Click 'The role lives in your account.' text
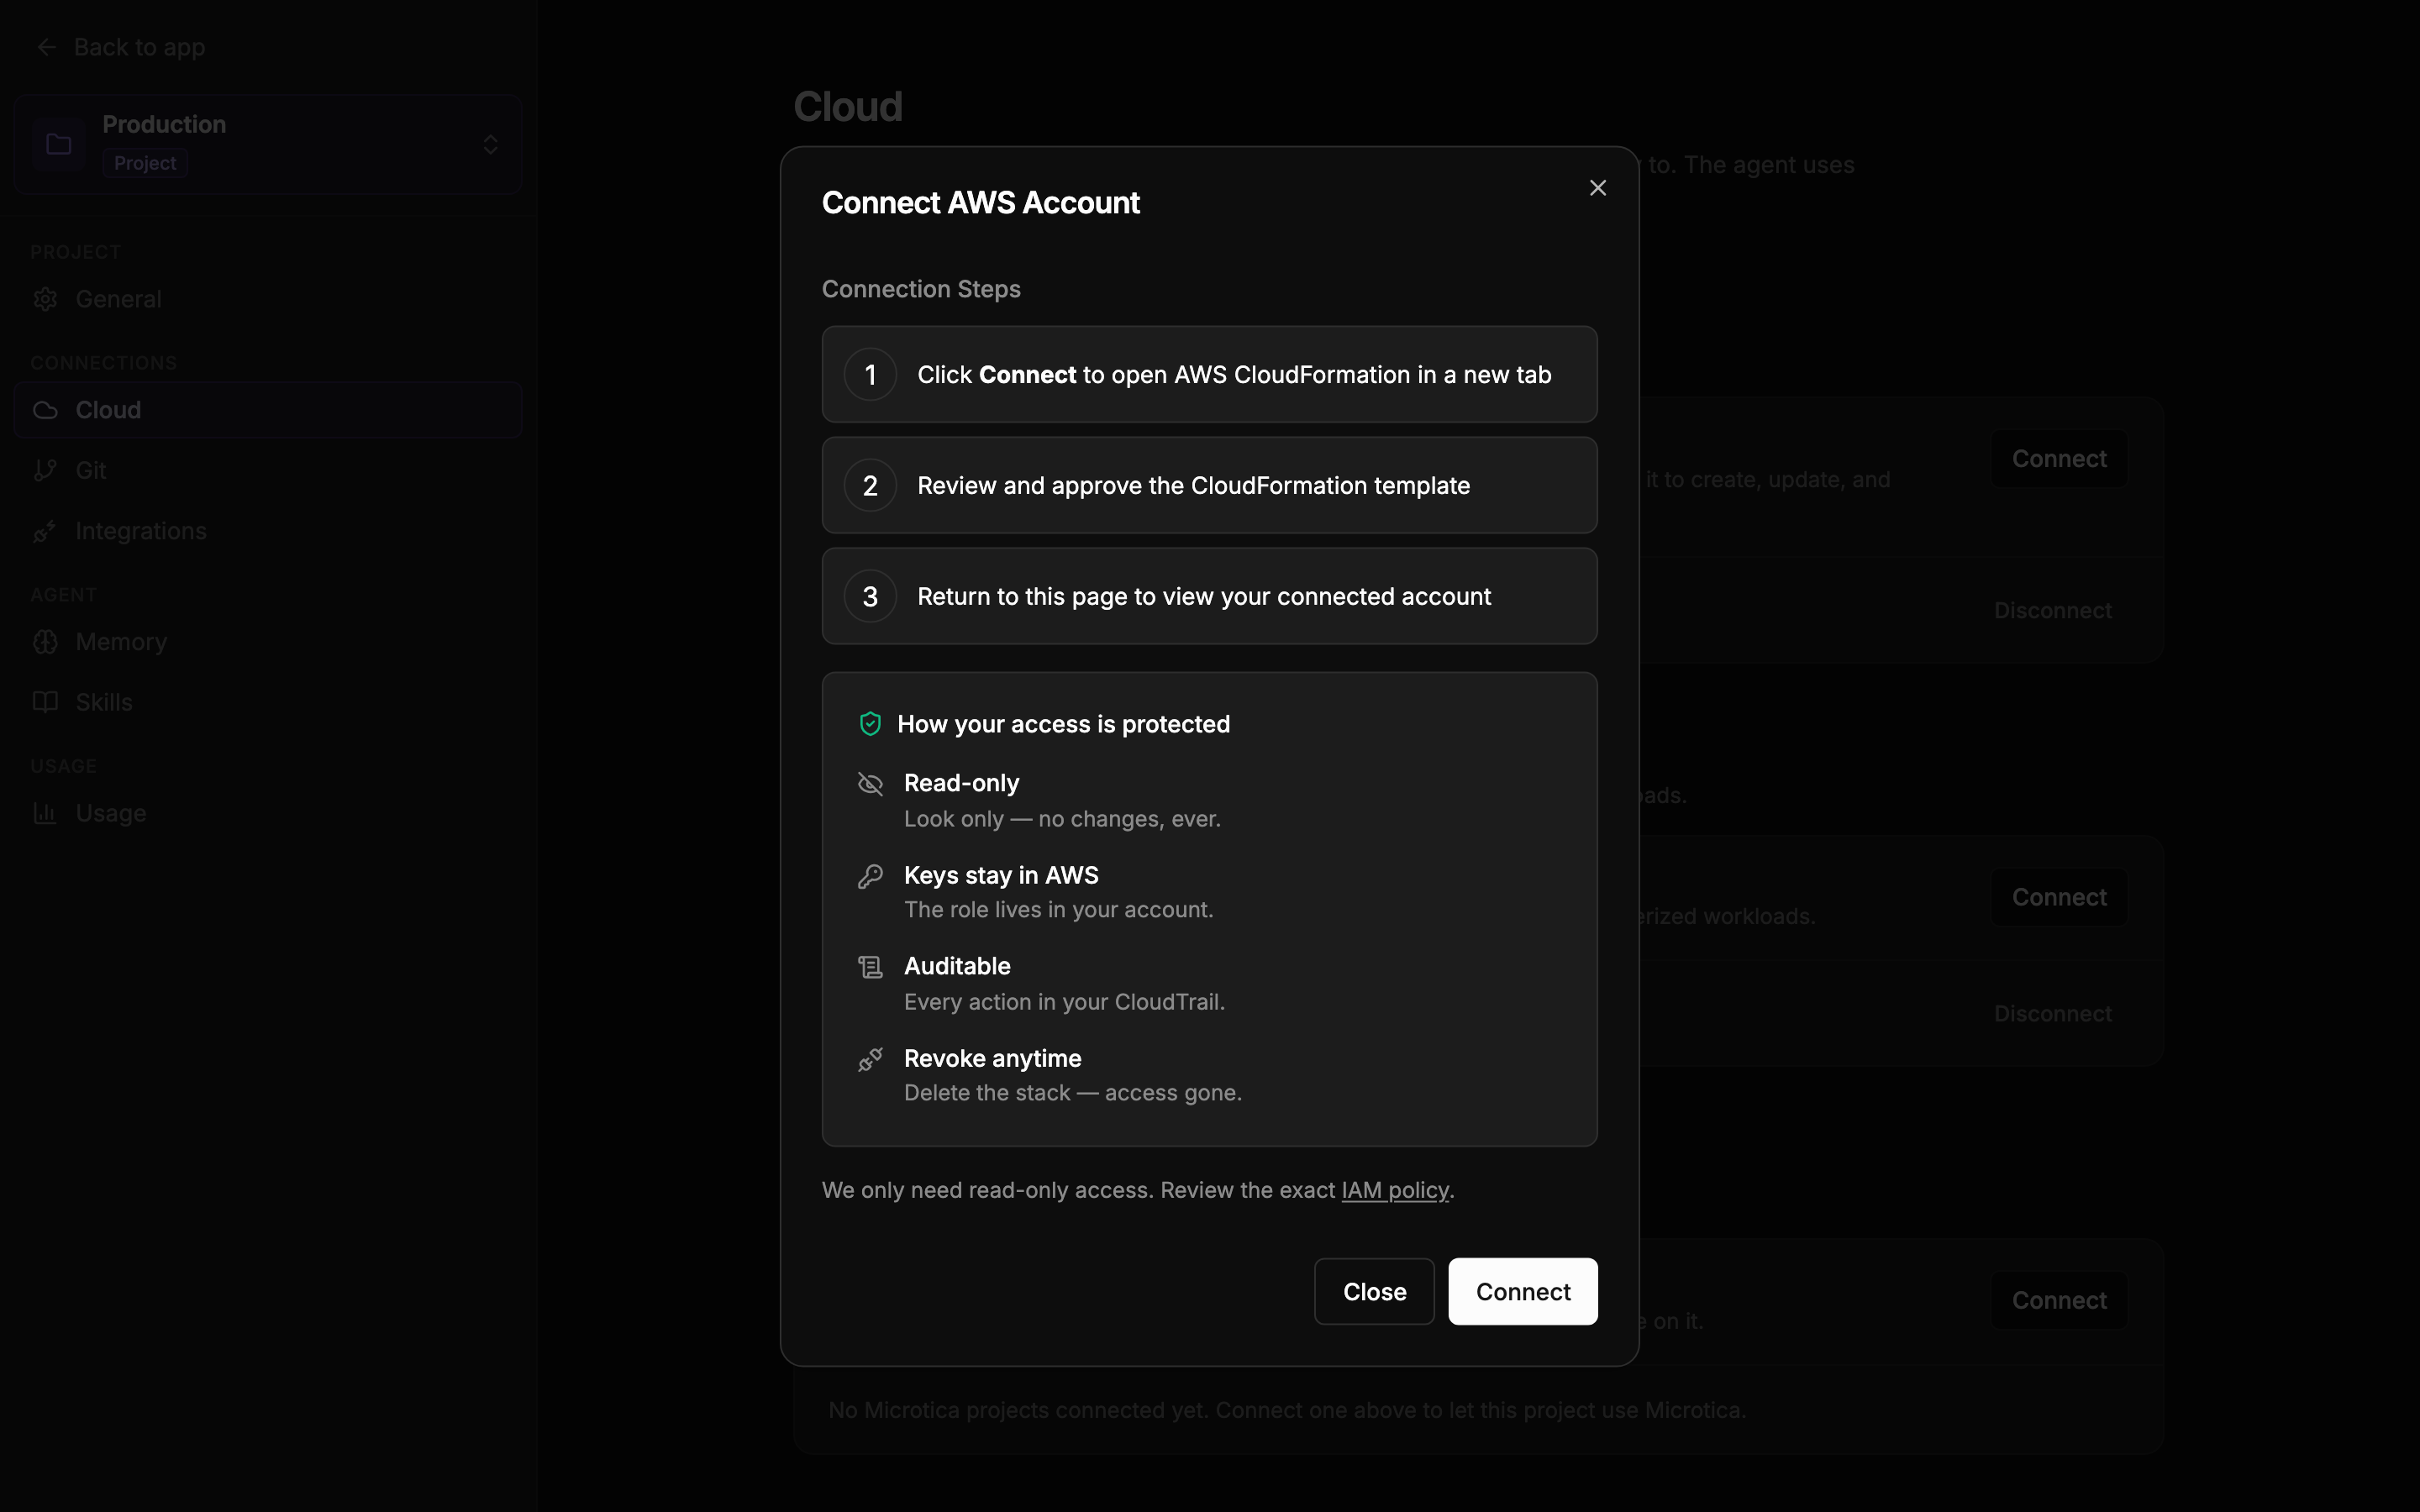Screen dimensions: 2420x1512 coord(1058,910)
